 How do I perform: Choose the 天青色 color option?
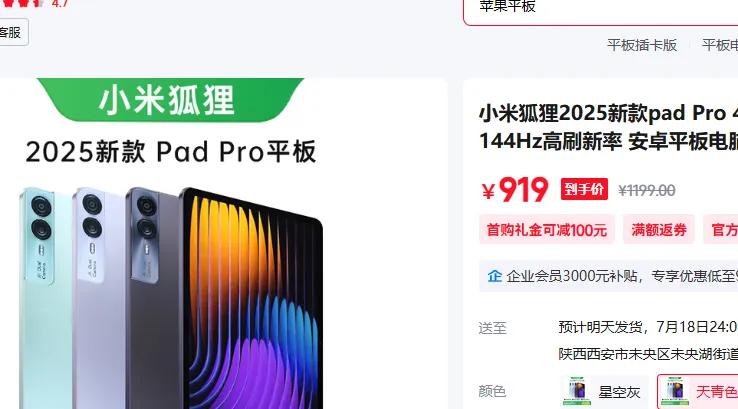coord(698,392)
